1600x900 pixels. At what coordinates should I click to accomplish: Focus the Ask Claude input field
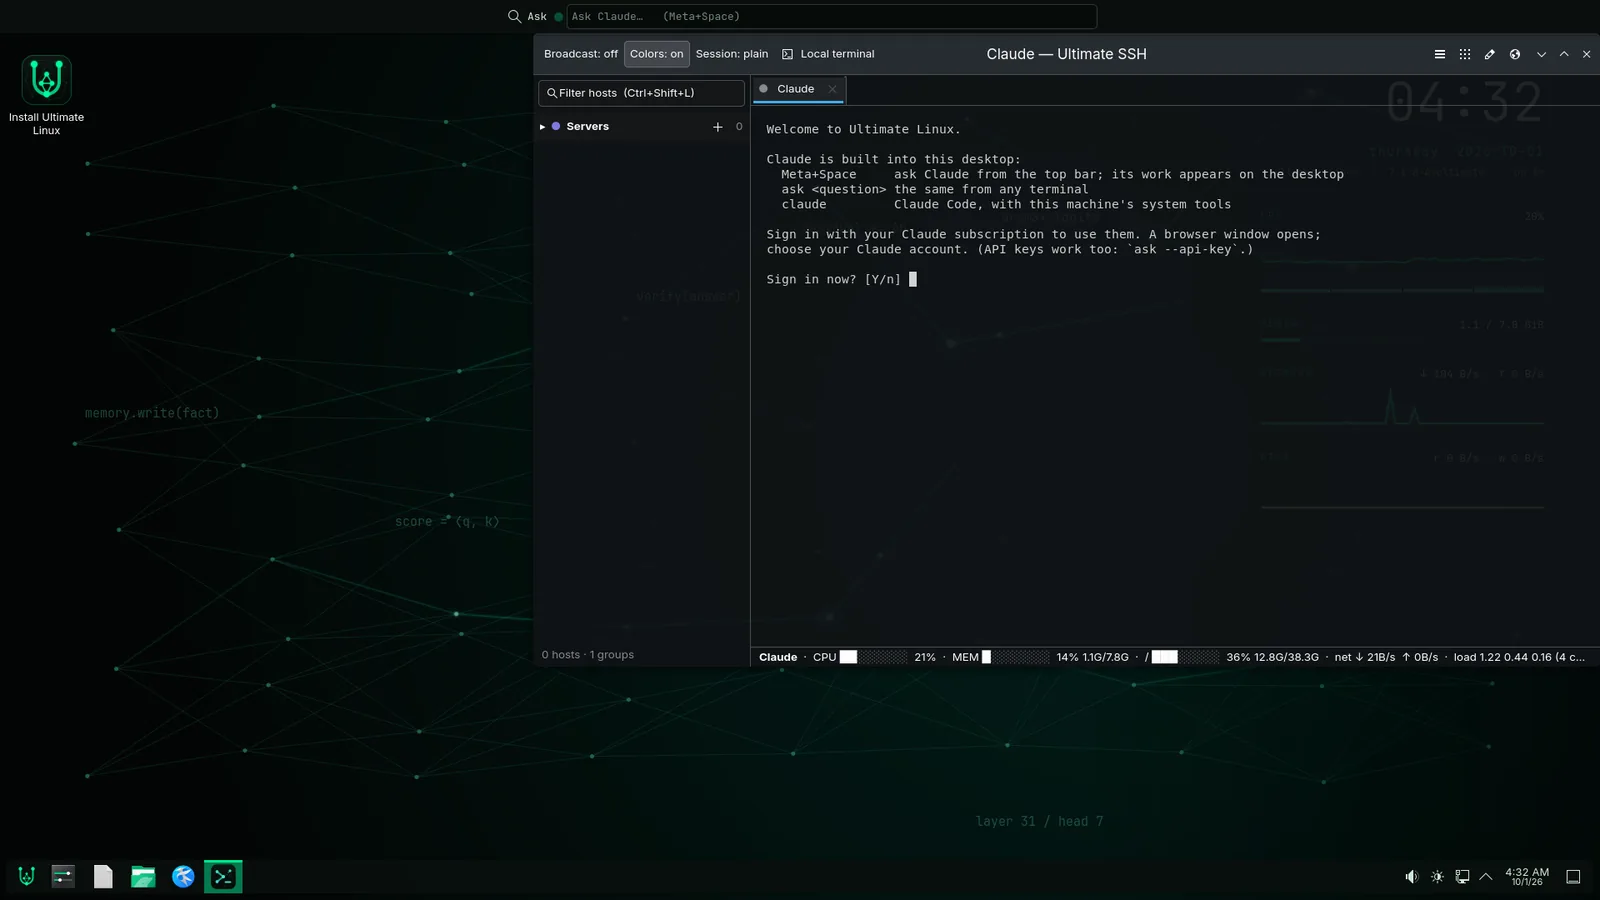[831, 16]
